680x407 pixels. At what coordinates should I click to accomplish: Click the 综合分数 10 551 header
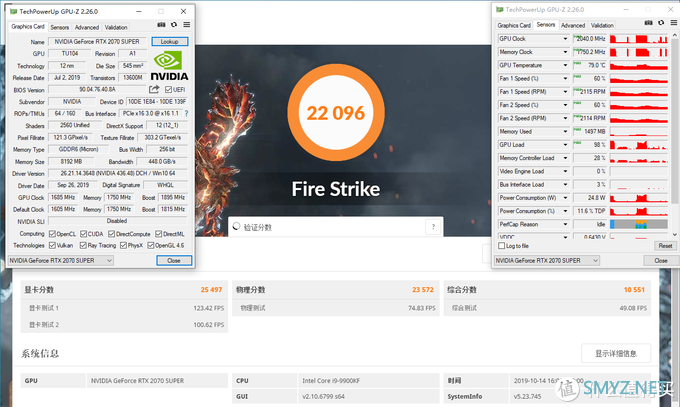point(549,289)
